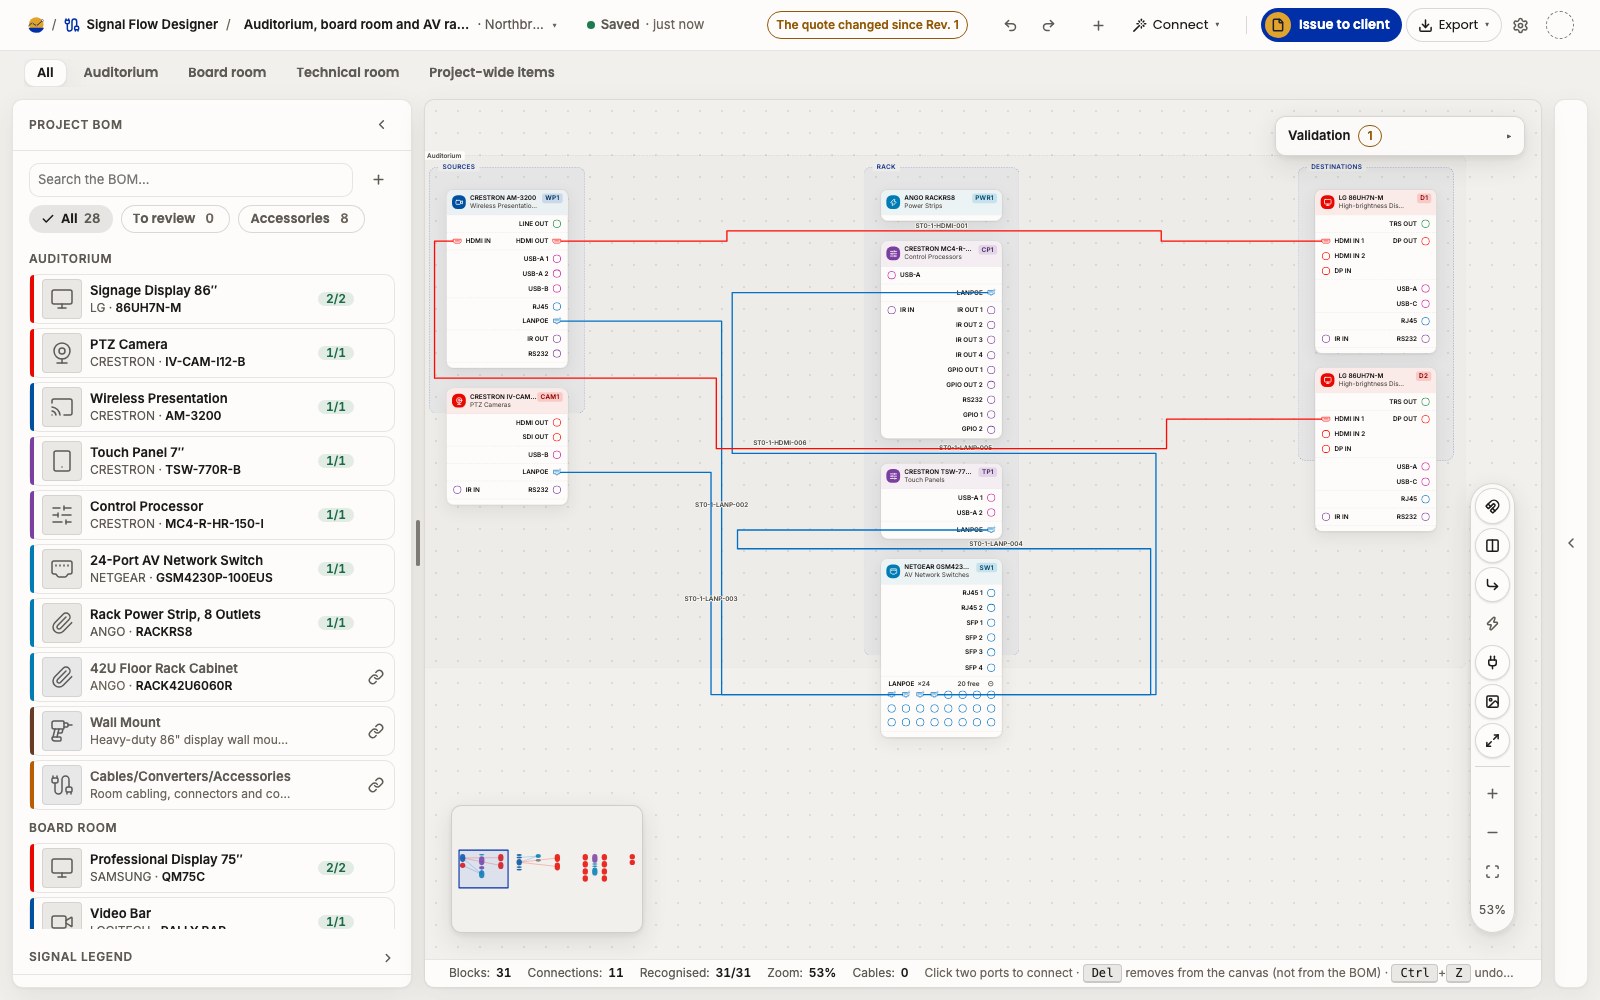Viewport: 1600px width, 1000px height.
Task: Open link icon for 42U Floor Rack Cabinet
Action: pyautogui.click(x=376, y=677)
